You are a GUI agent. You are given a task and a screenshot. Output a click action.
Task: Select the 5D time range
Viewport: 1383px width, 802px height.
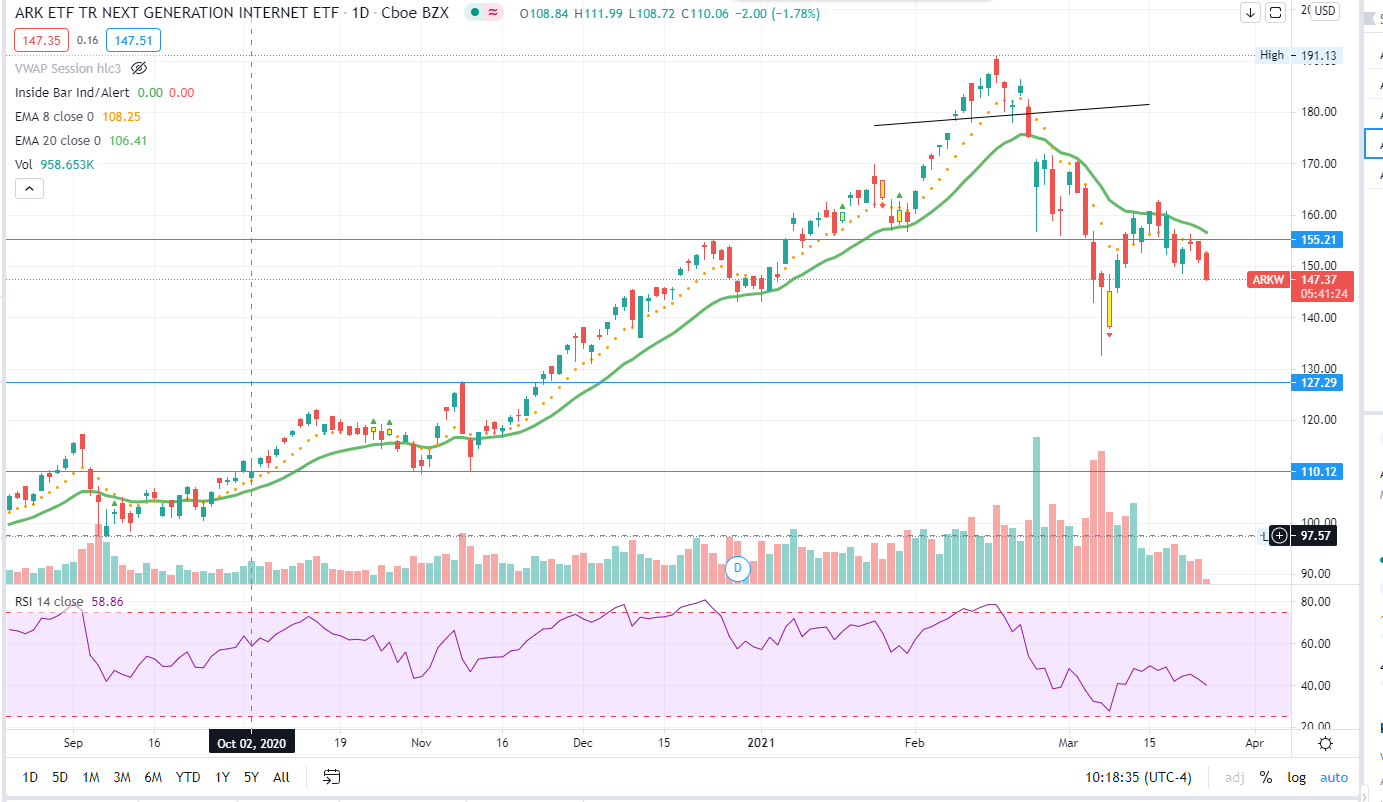point(60,777)
